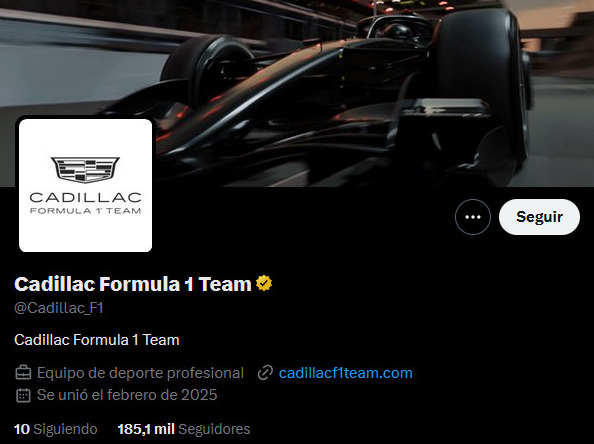Select the @Cadillac_F1 handle text
594x444 pixels.
coord(59,308)
